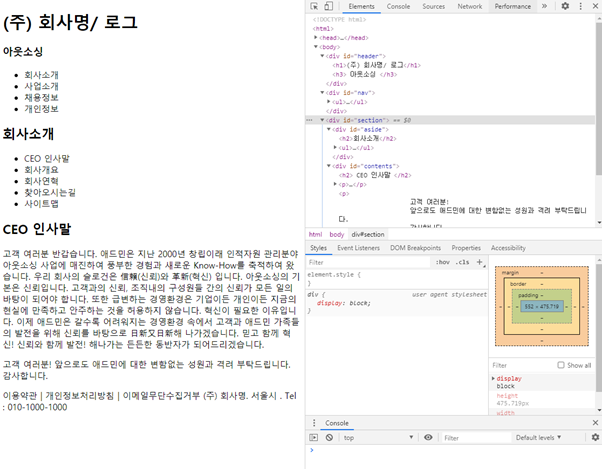Open the top context dropdown
Image resolution: width=606 pixels, height=469 pixels.
378,437
